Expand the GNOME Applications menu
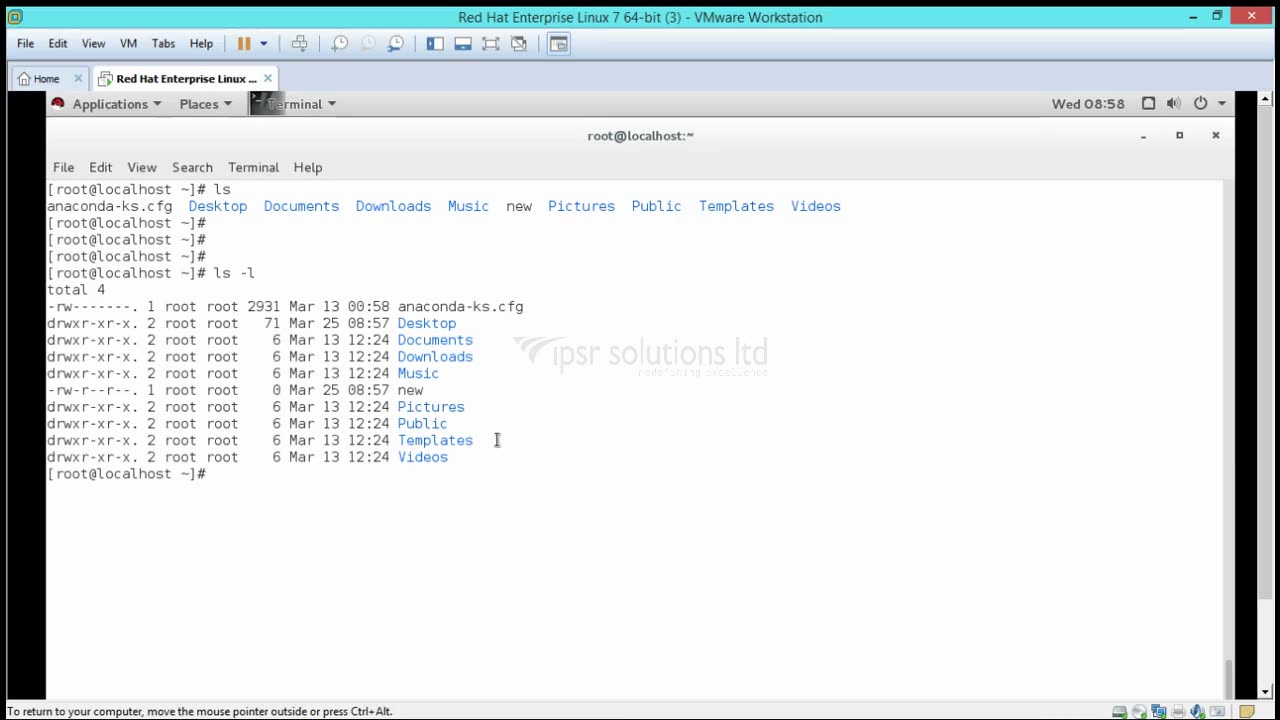 tap(116, 104)
